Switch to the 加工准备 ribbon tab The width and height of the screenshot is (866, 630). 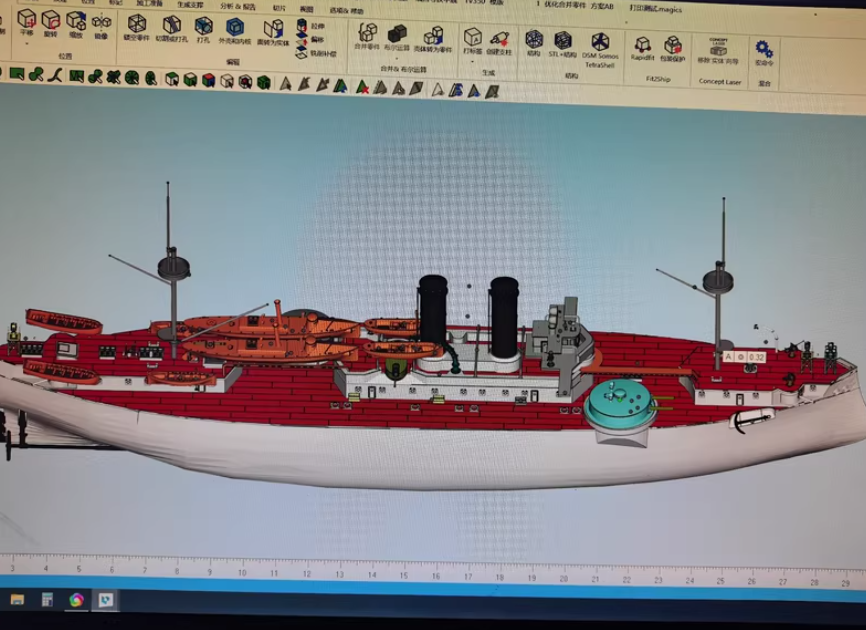(x=149, y=3)
